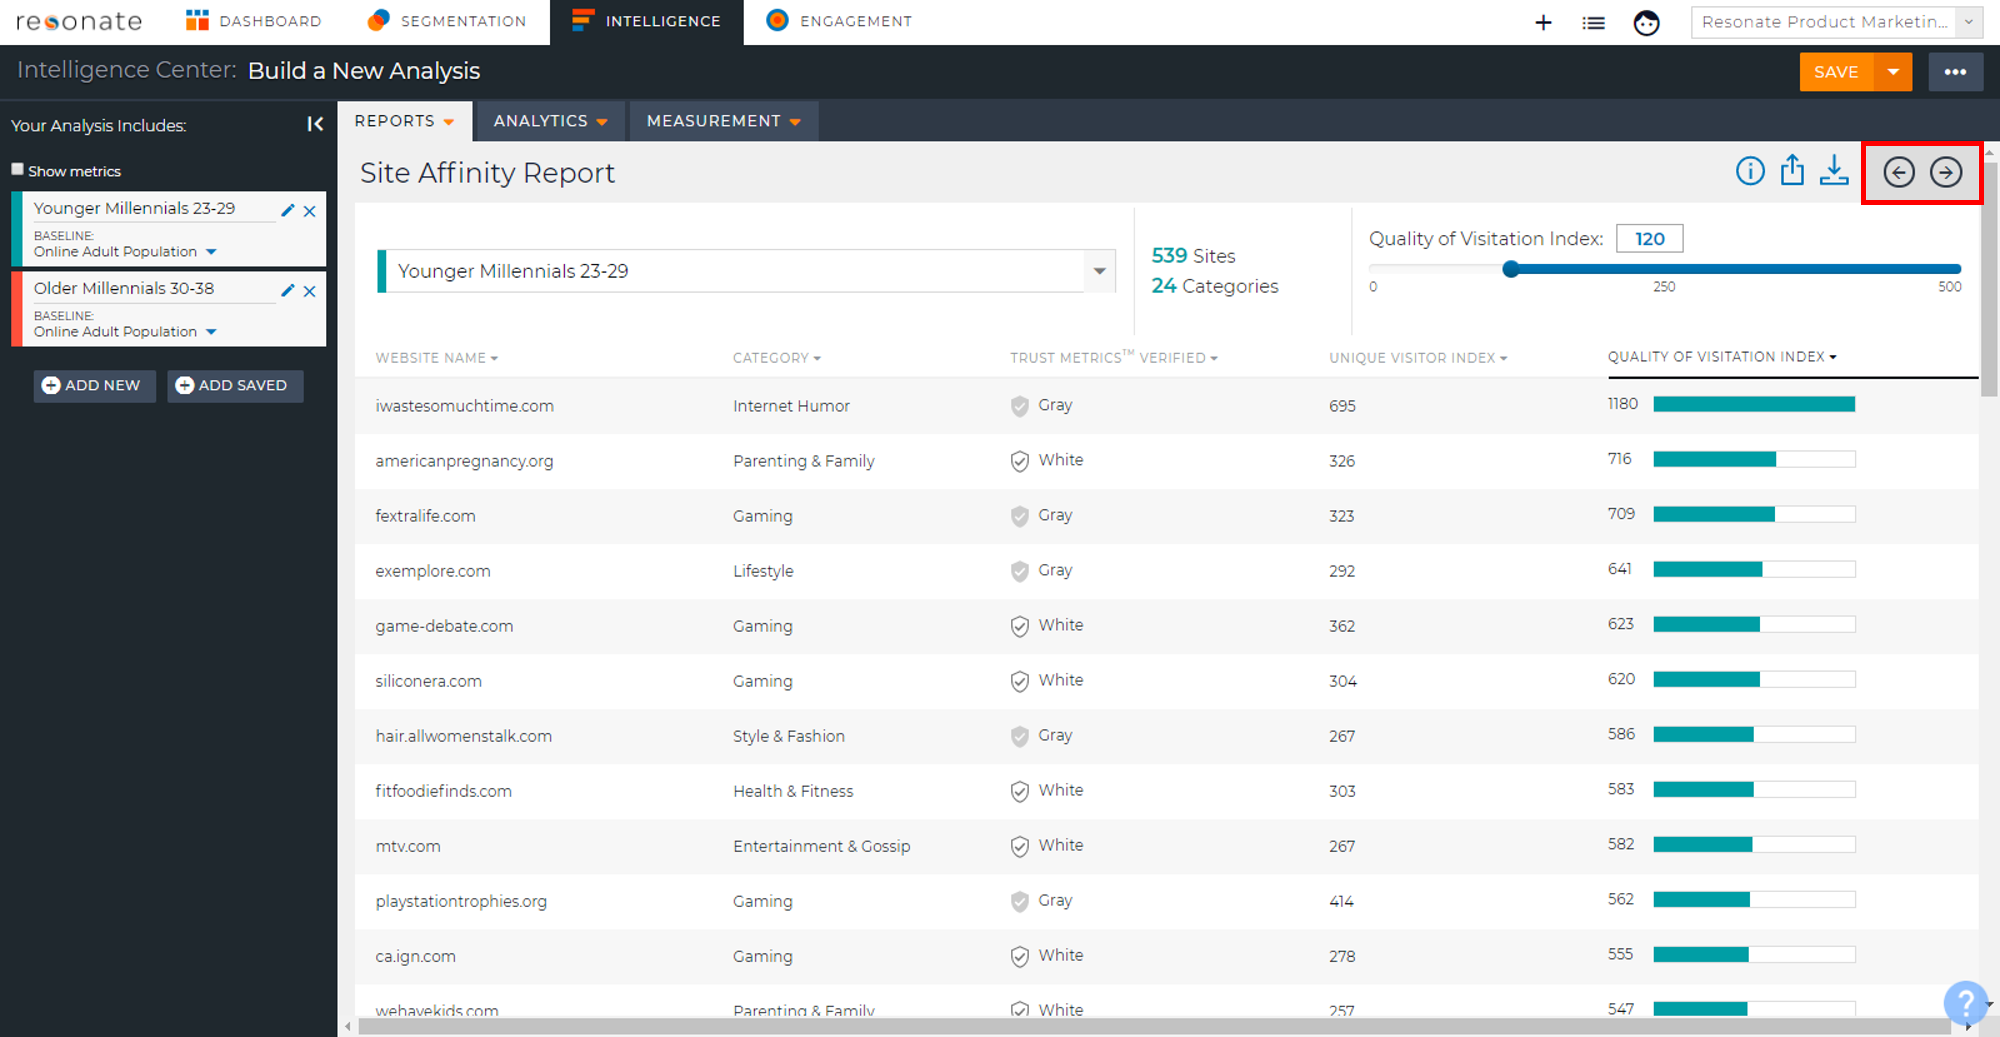Switch to the Segmentation tab
2000x1037 pixels.
click(446, 21)
